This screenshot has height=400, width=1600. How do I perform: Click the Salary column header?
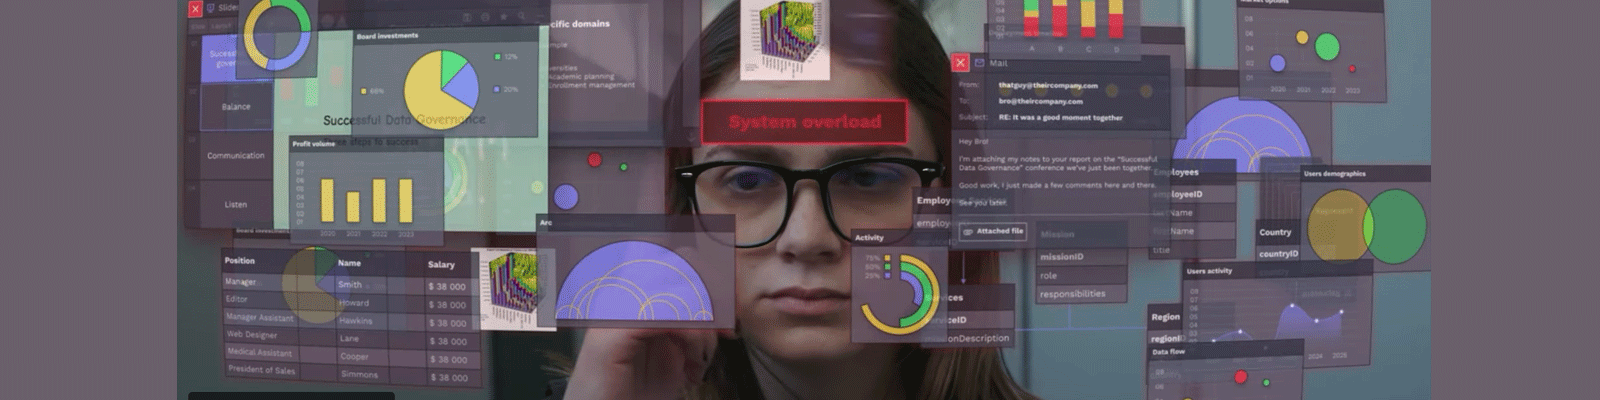click(441, 265)
